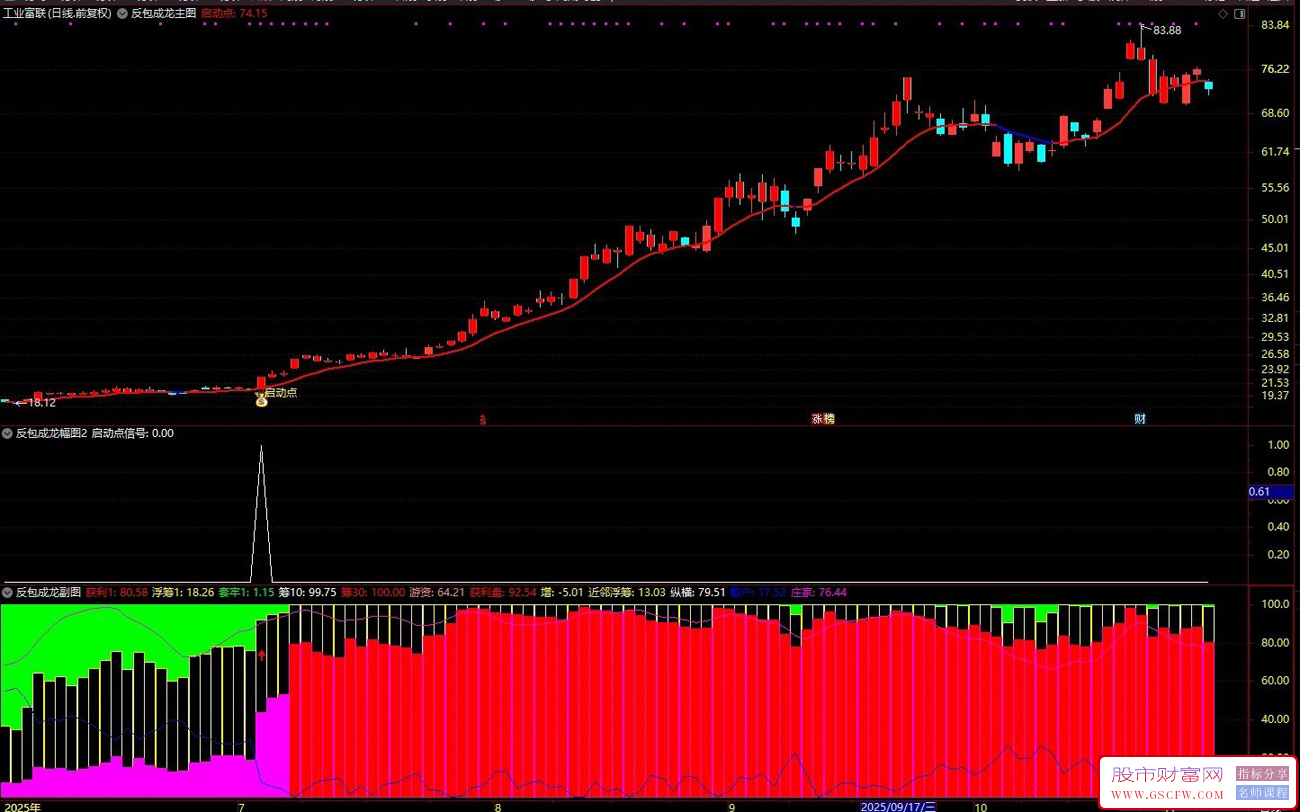Click the 增: -5.01 readout
The width and height of the screenshot is (1300, 812).
562,593
